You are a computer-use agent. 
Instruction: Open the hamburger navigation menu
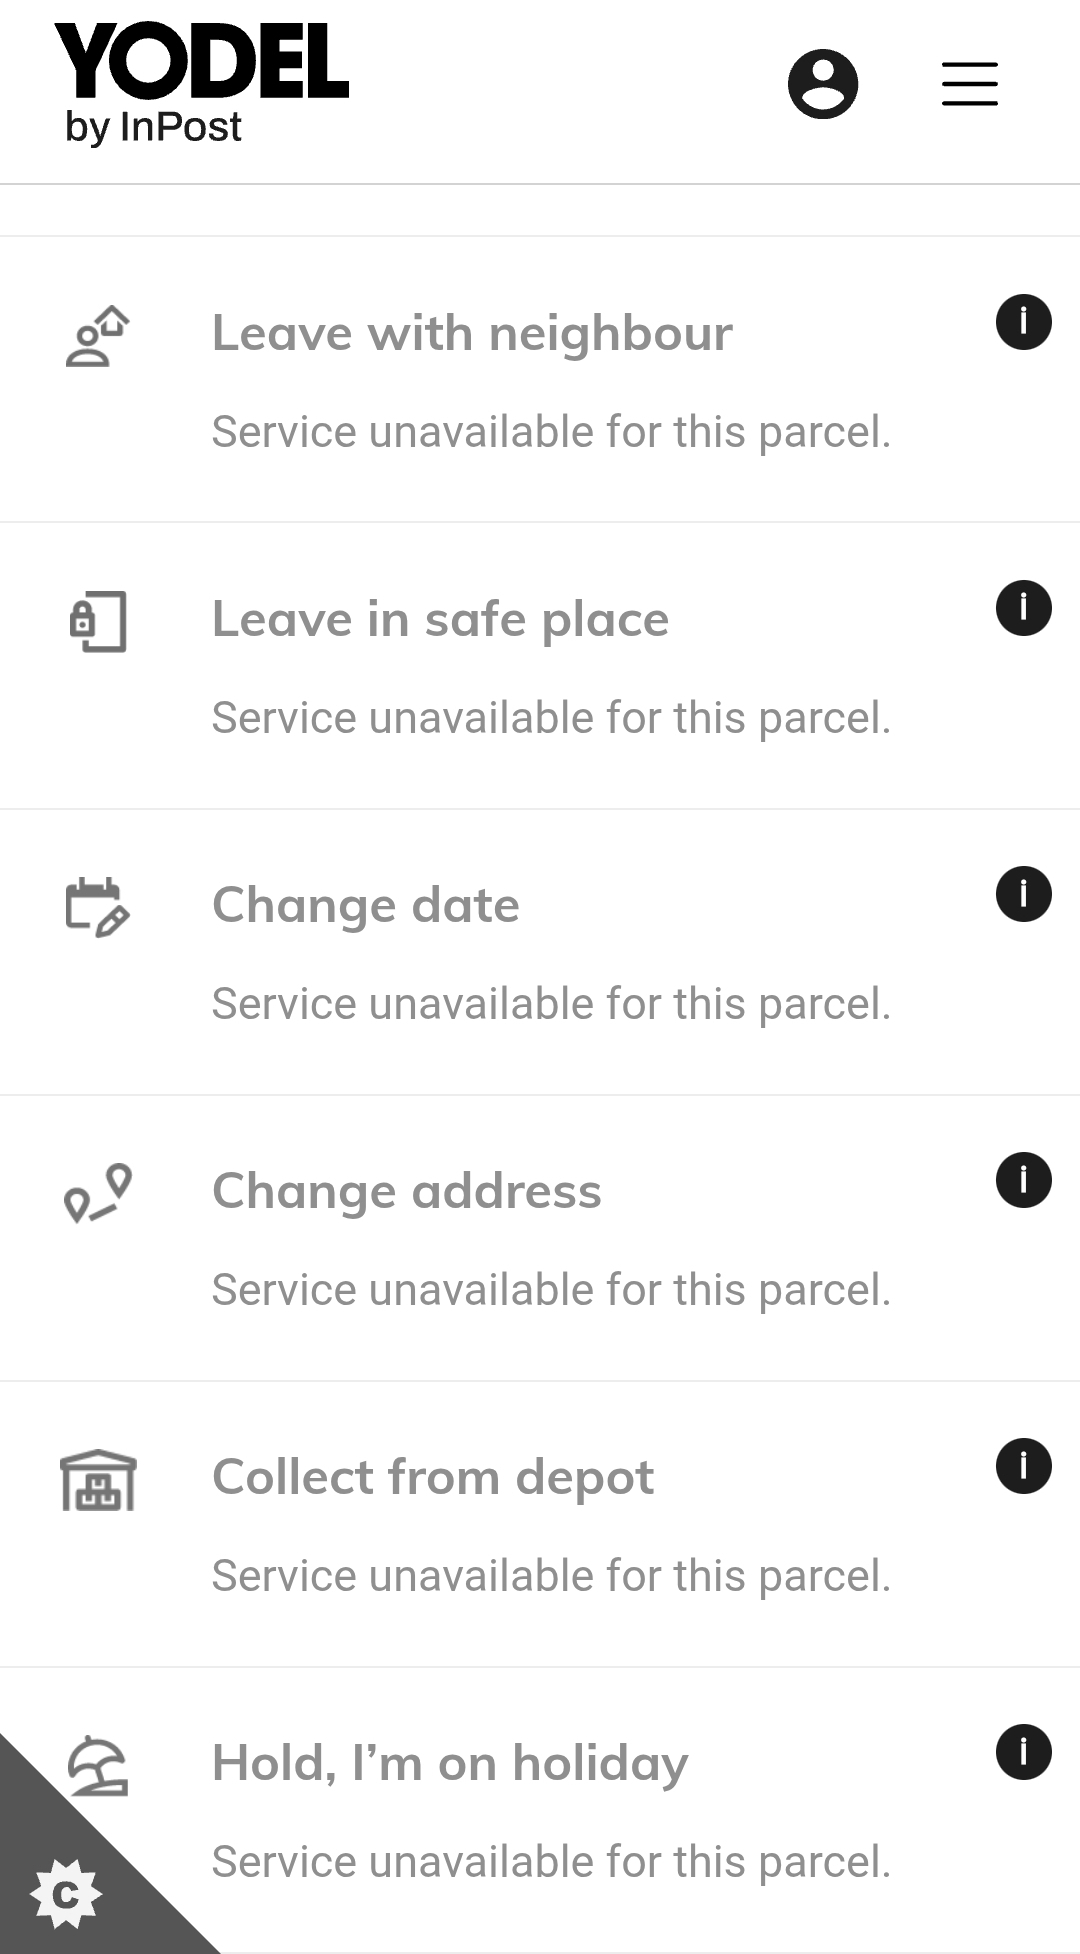point(969,84)
